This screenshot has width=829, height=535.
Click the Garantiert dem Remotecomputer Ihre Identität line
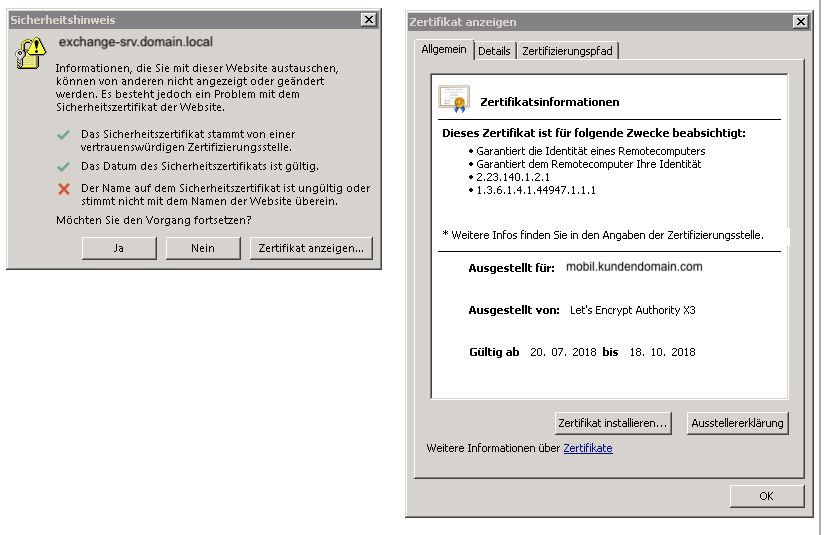pos(588,164)
